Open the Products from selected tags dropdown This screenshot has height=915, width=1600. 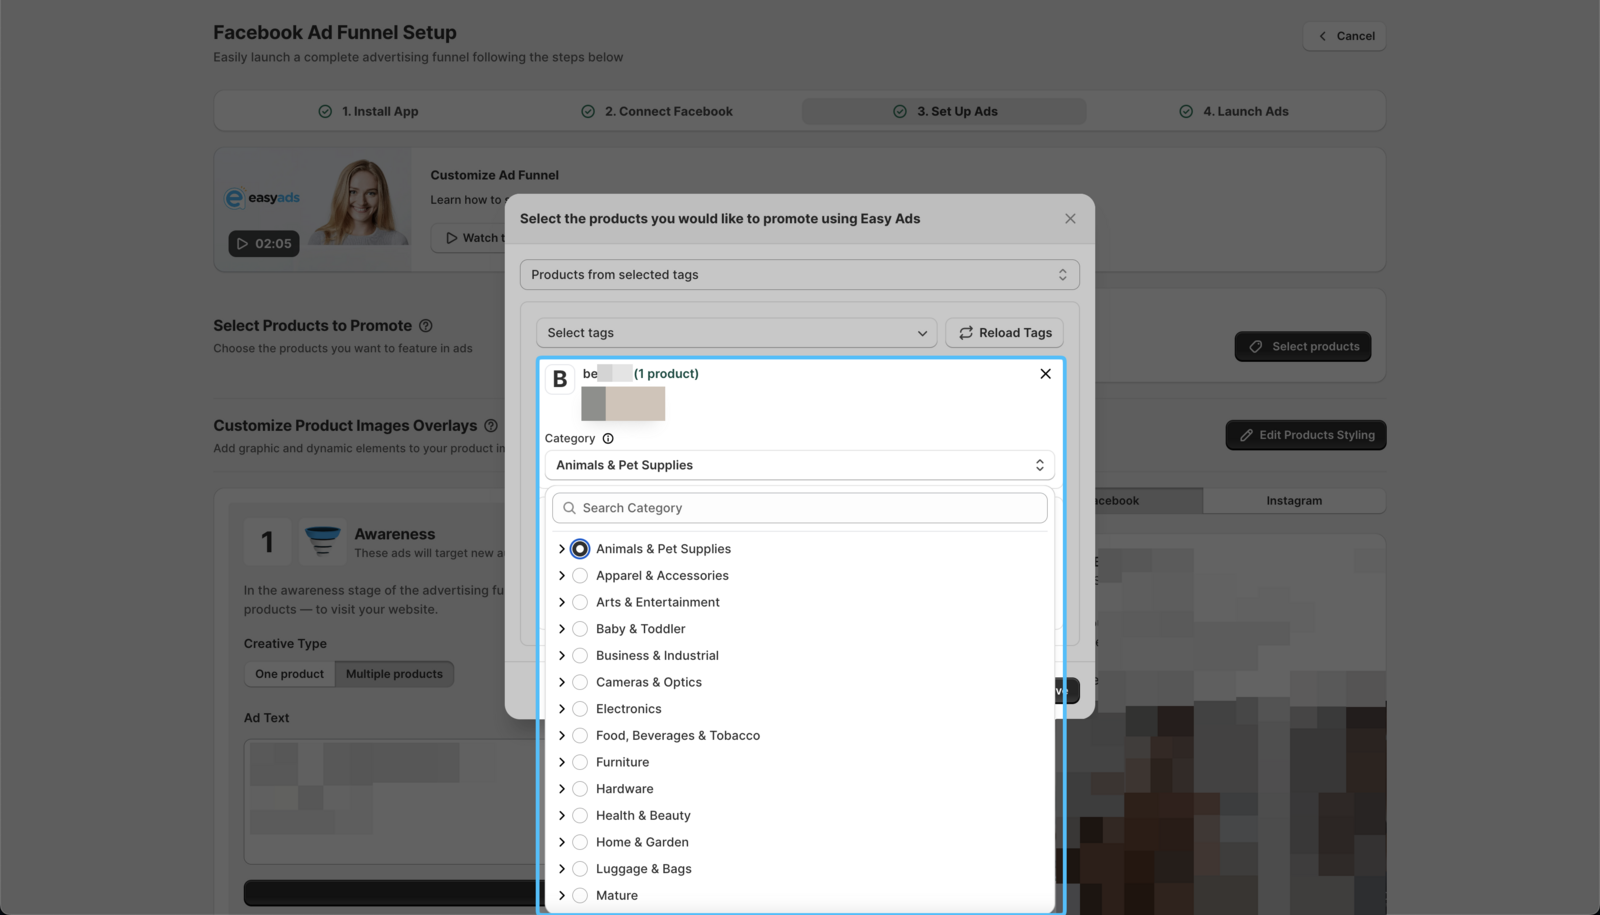coord(799,274)
